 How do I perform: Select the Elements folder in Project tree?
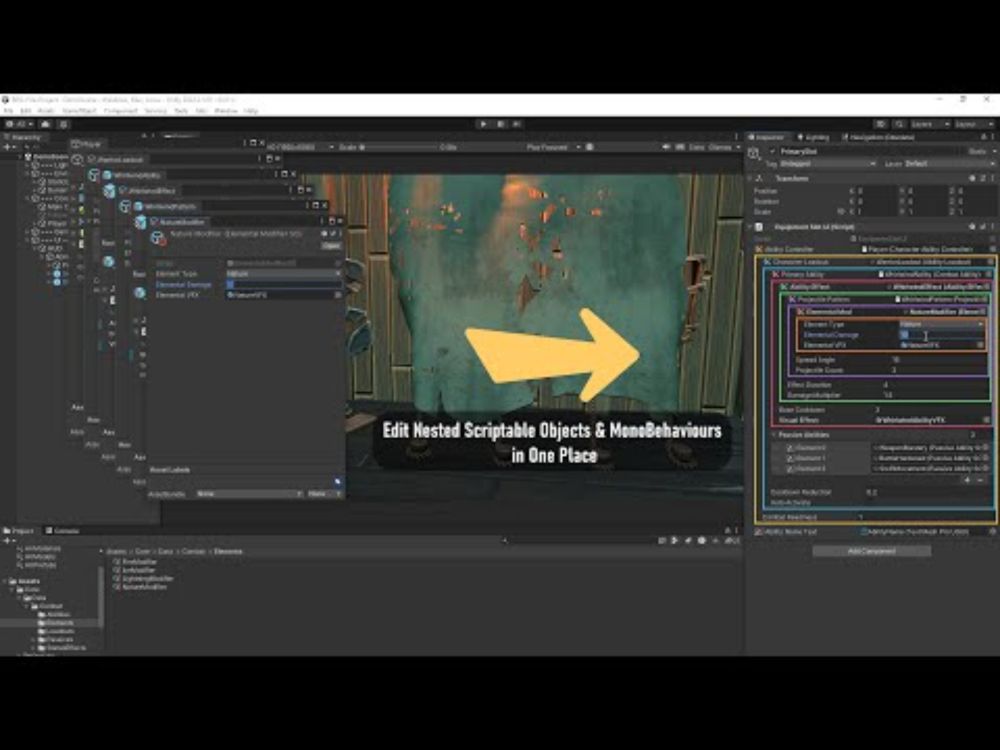point(56,623)
